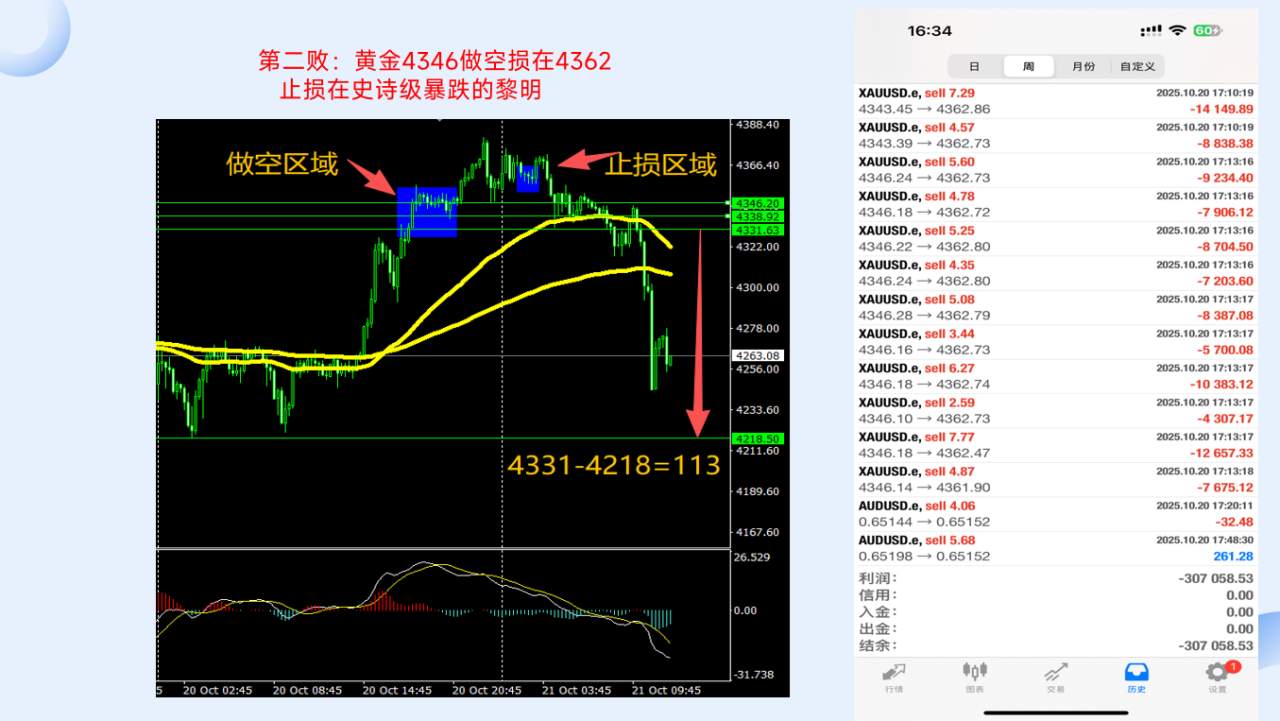Viewport: 1280px width, 721px height.
Task: Switch history period to 周
Action: click(x=1028, y=66)
